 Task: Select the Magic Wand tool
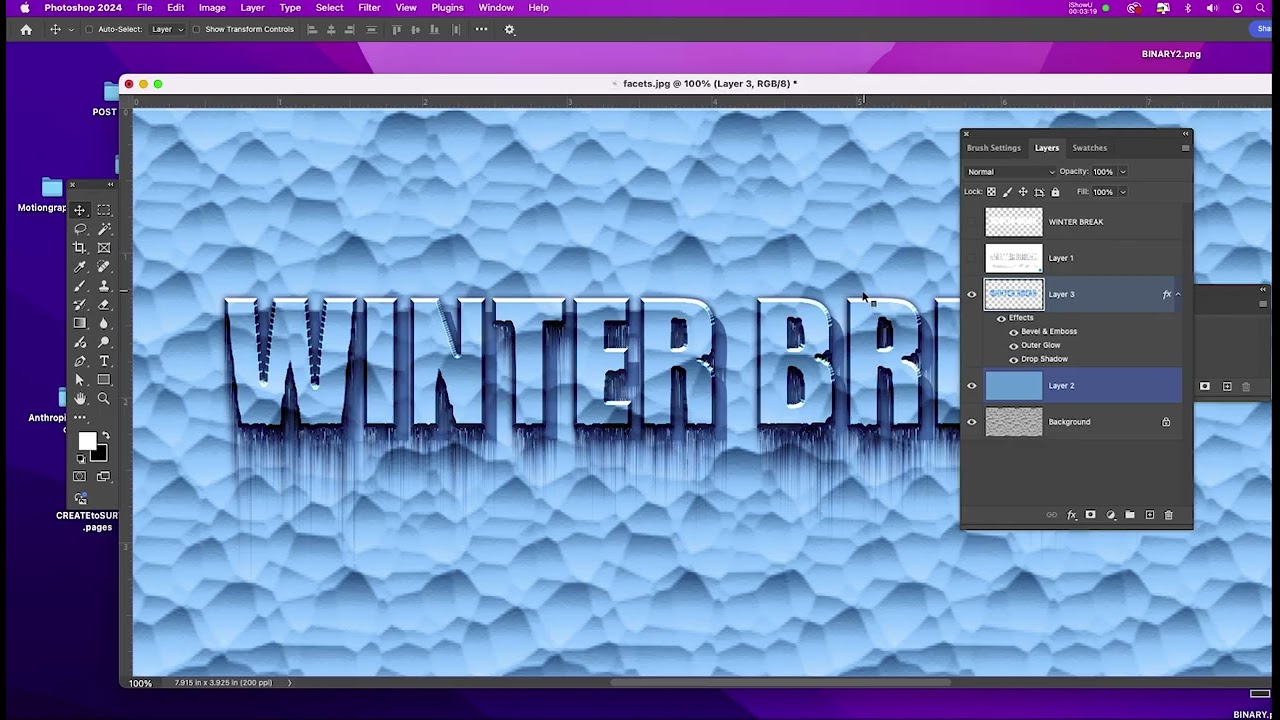[104, 229]
